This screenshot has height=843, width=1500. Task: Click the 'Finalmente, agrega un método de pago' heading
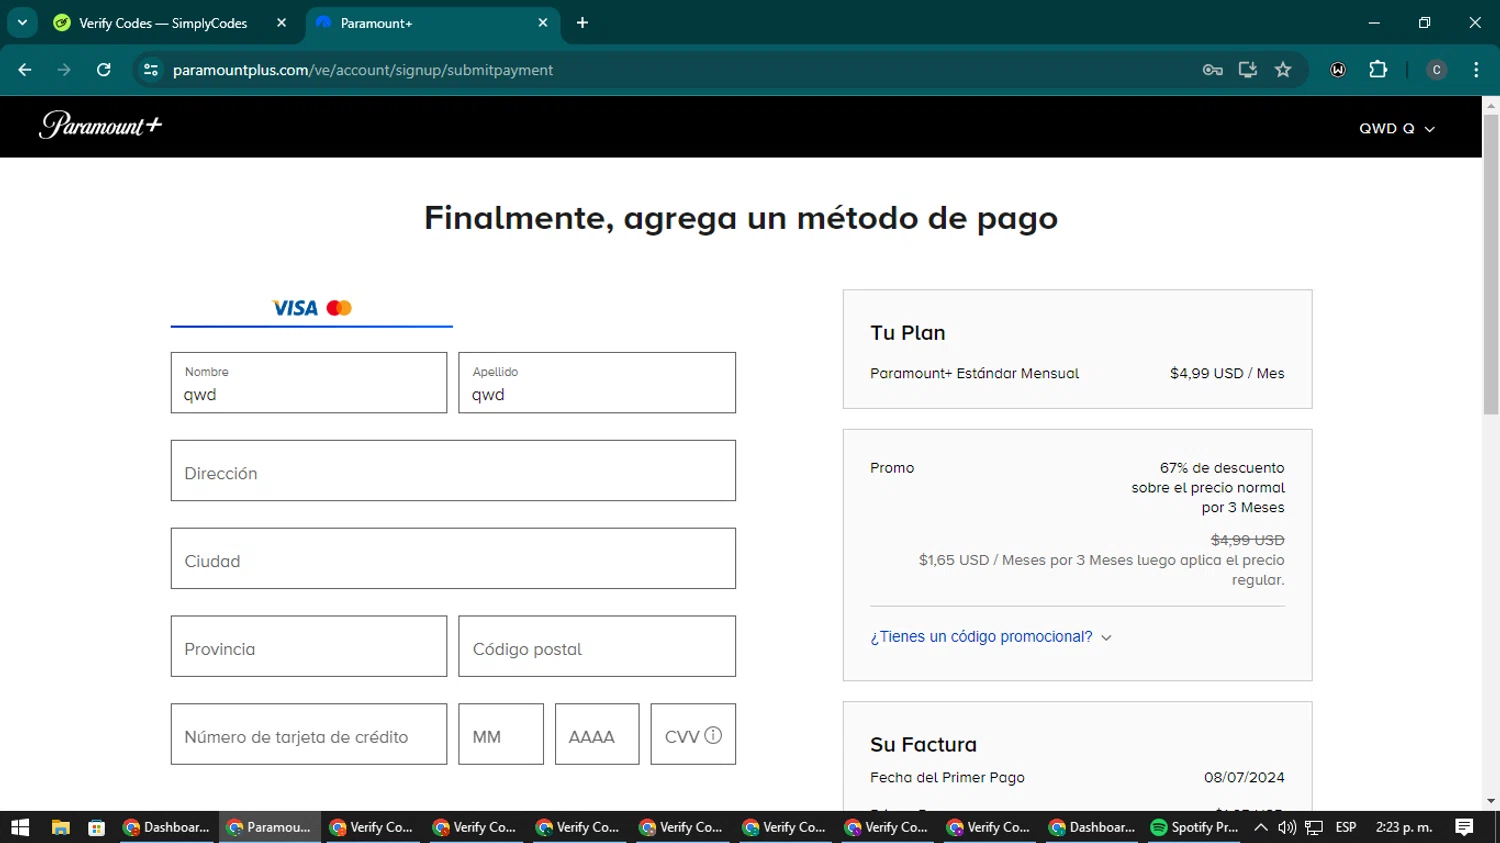(741, 218)
